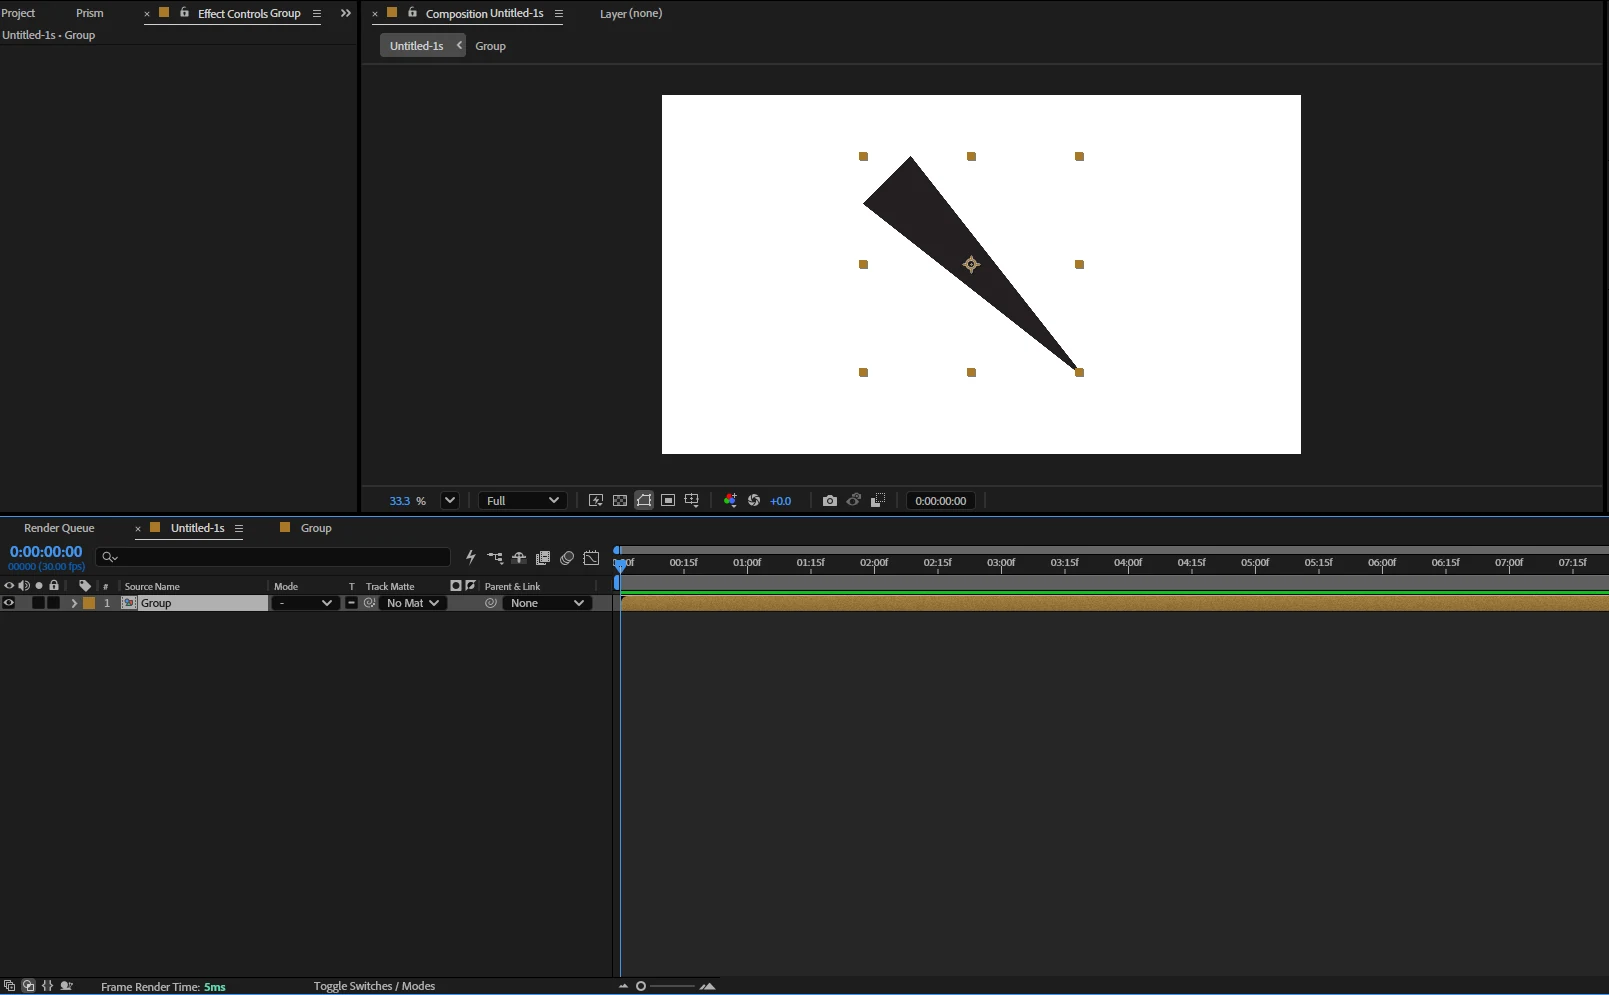
Task: Switch to the Layer (none) tab
Action: point(631,13)
